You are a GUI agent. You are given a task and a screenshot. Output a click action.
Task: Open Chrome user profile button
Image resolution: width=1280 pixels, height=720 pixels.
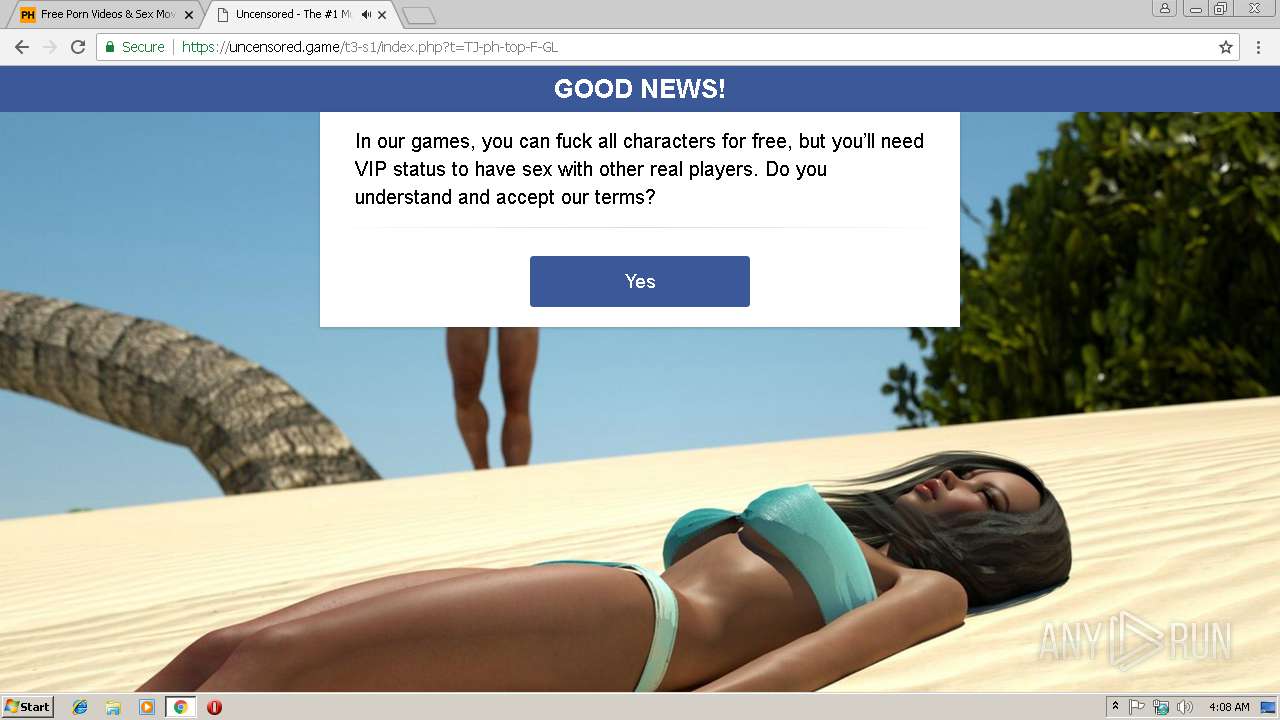tap(1165, 9)
